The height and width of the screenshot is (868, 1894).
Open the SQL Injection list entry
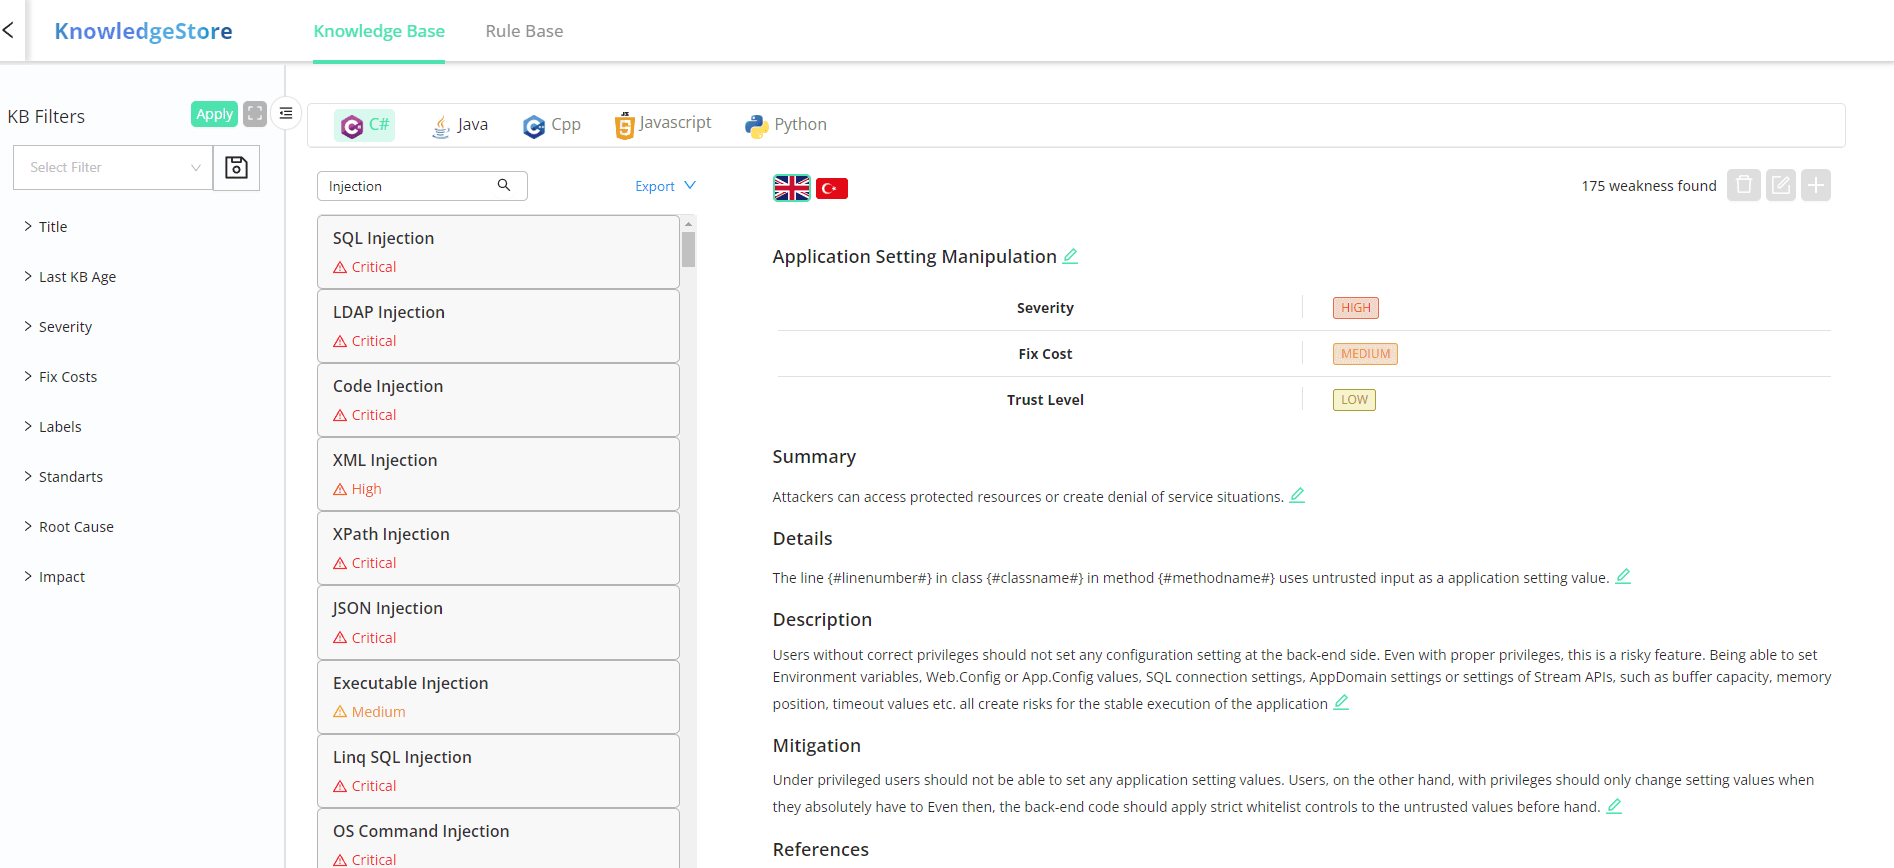tap(498, 252)
